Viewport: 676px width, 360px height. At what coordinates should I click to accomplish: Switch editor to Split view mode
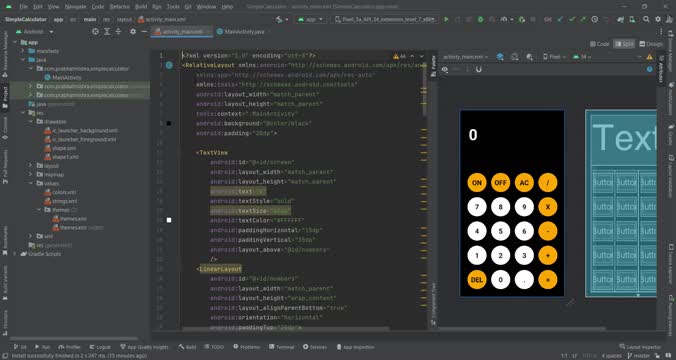tap(624, 44)
